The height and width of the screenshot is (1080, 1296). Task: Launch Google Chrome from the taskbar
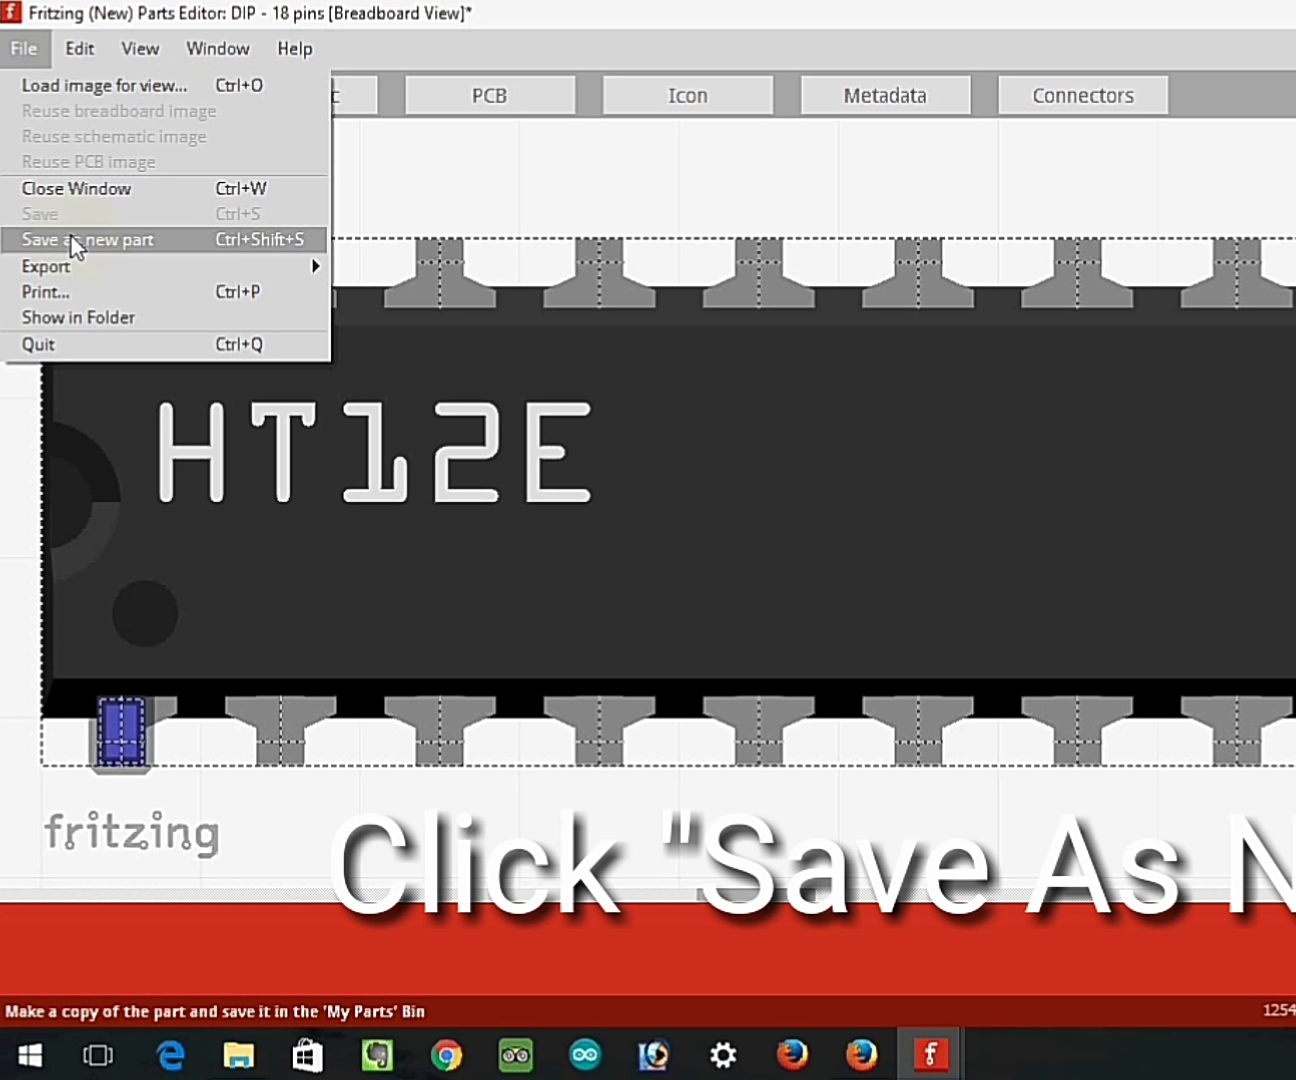[446, 1055]
